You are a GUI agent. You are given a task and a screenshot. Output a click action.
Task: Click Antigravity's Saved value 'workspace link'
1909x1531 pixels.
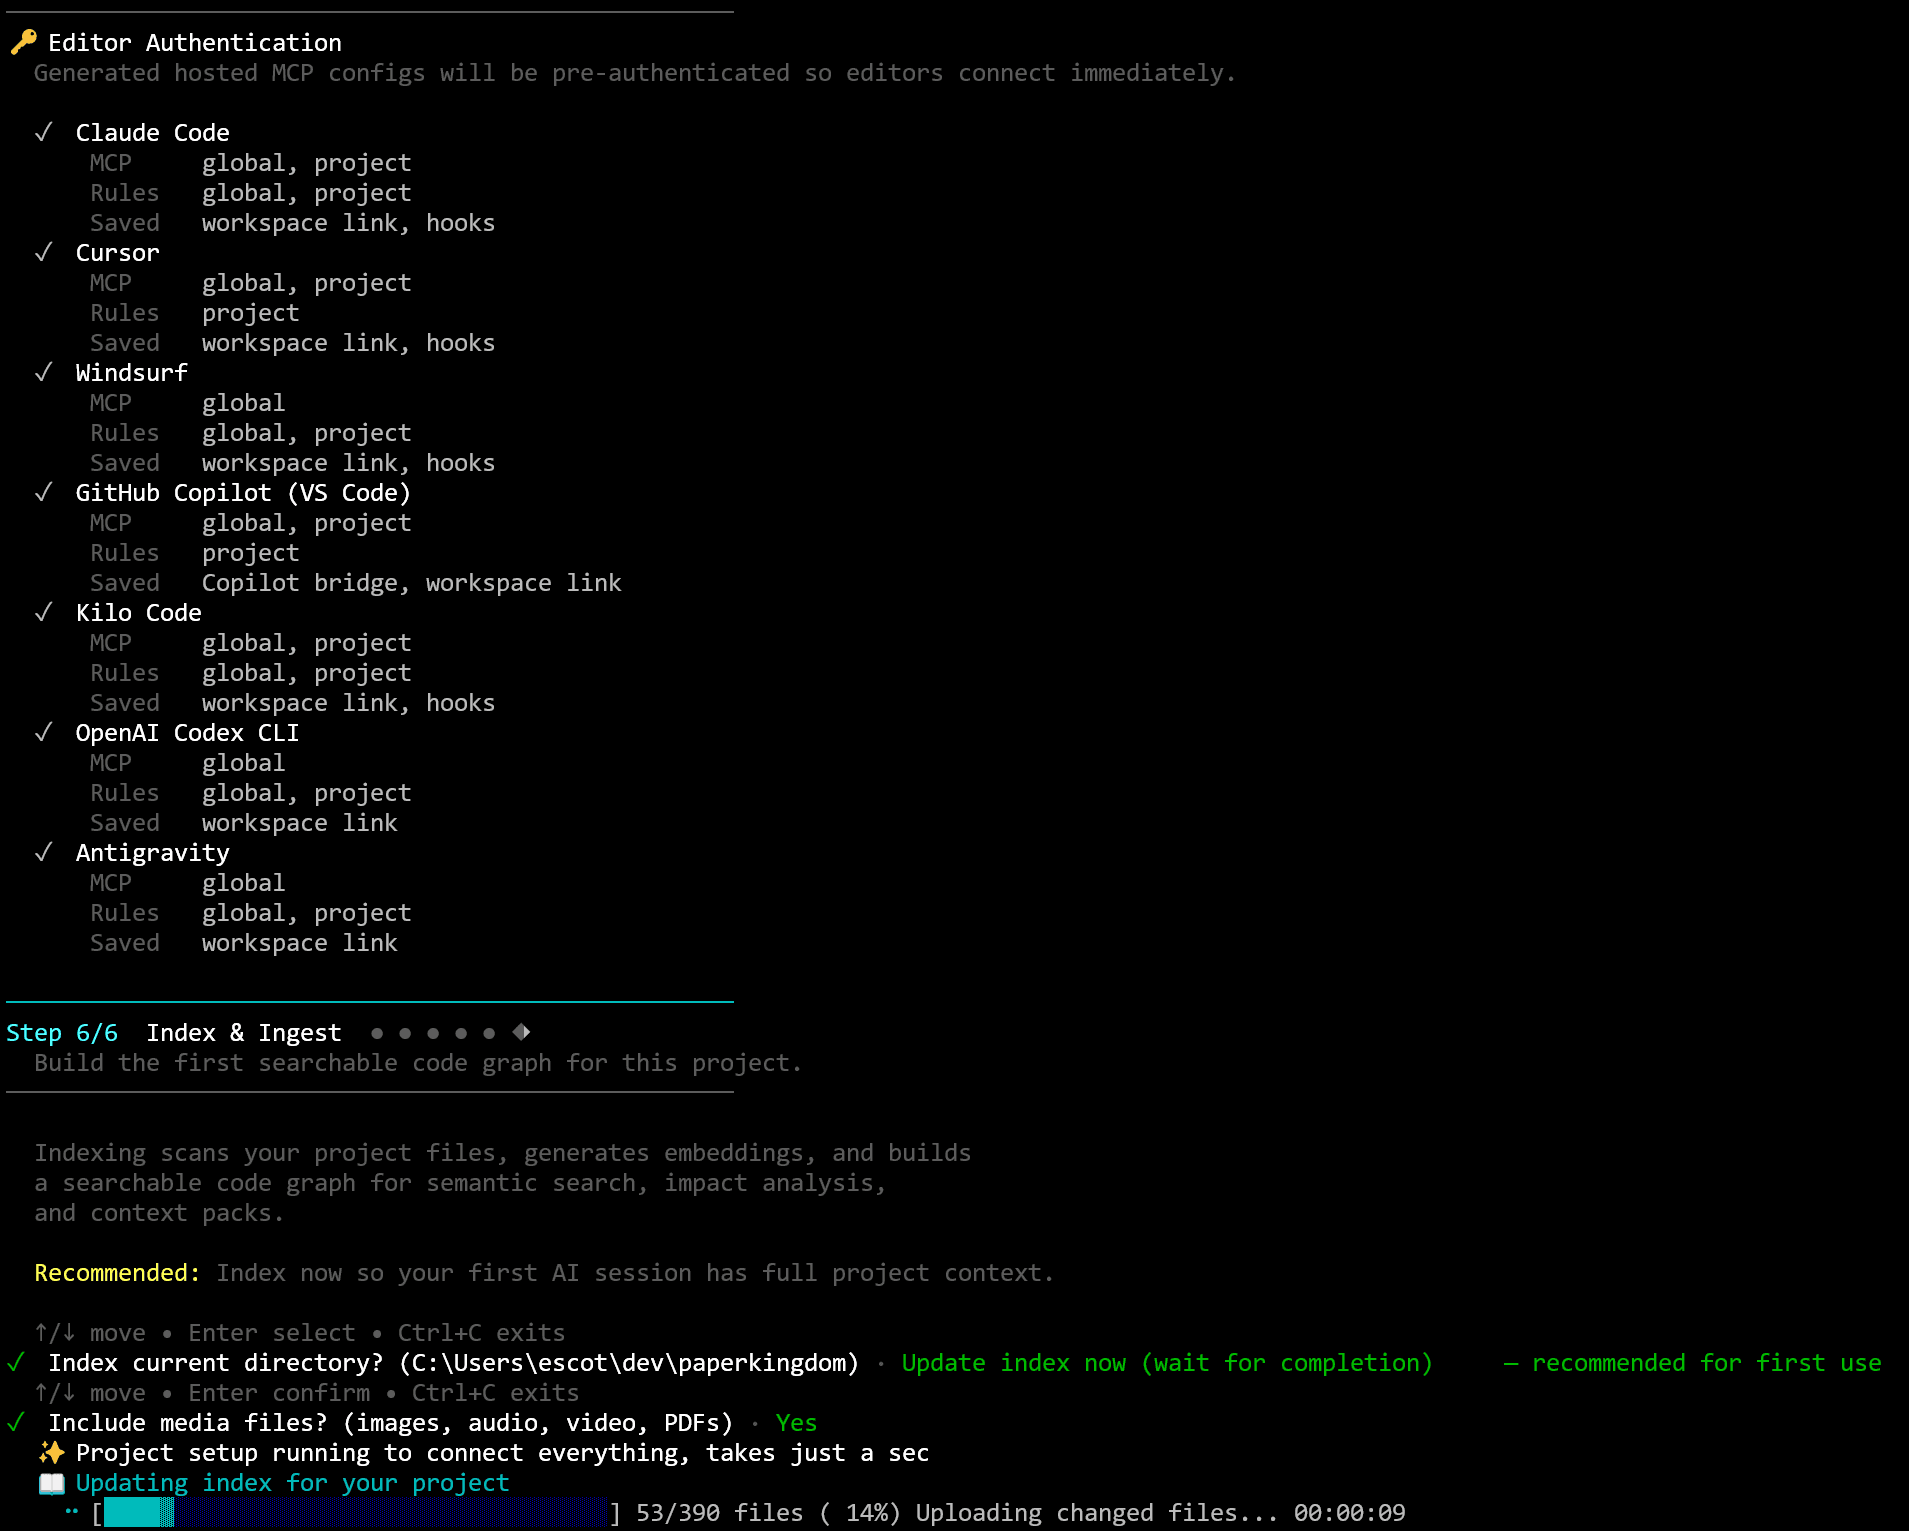[300, 943]
